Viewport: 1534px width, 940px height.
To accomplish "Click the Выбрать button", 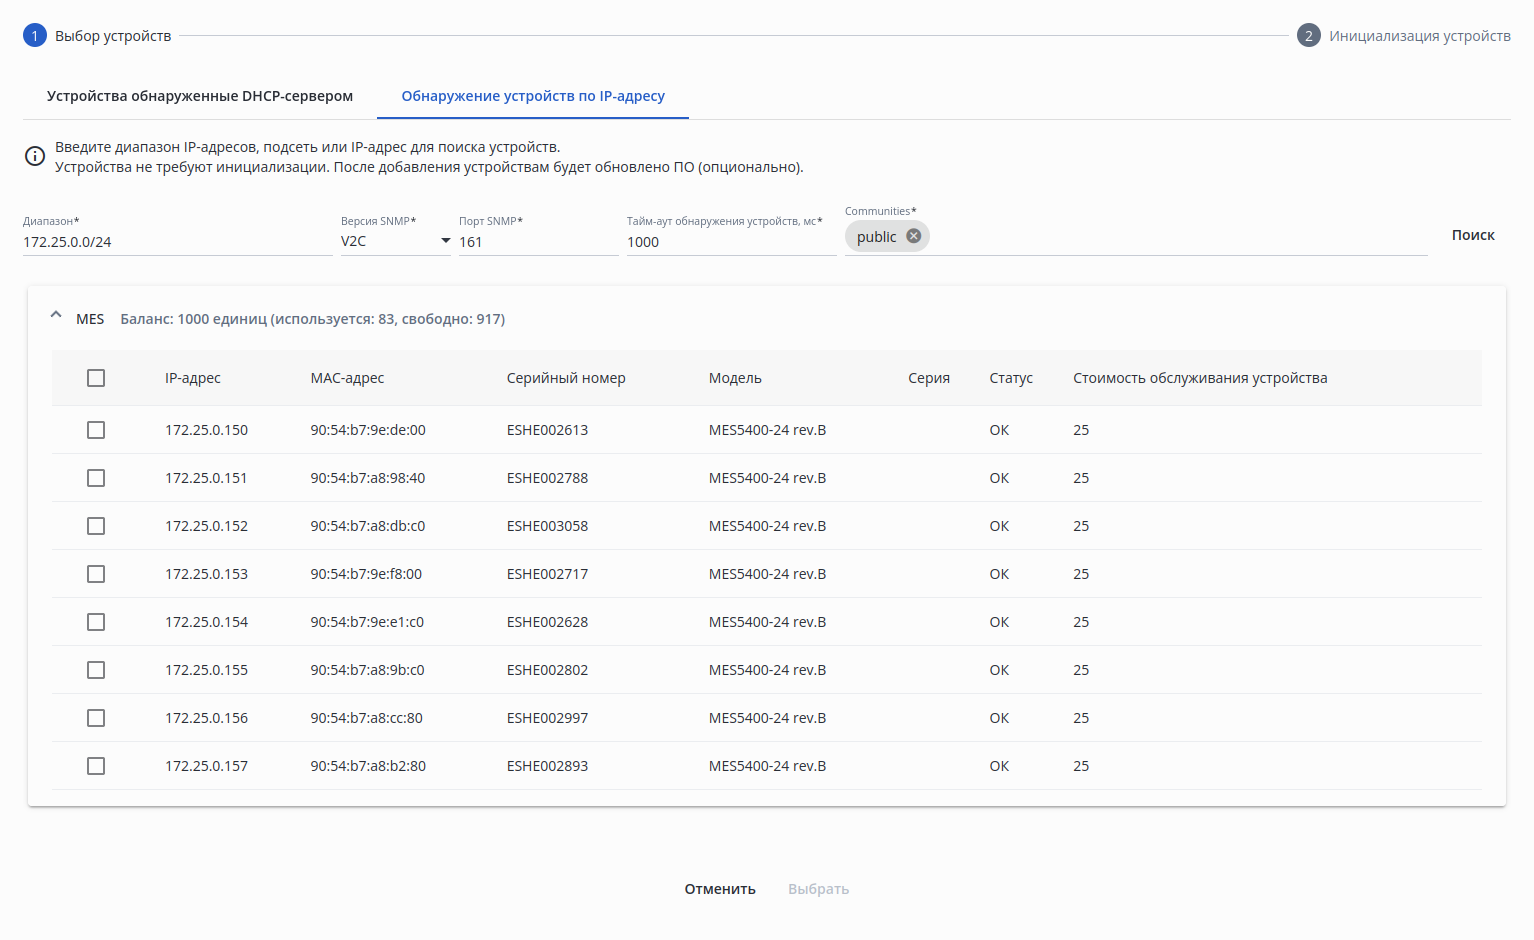I will coord(818,889).
